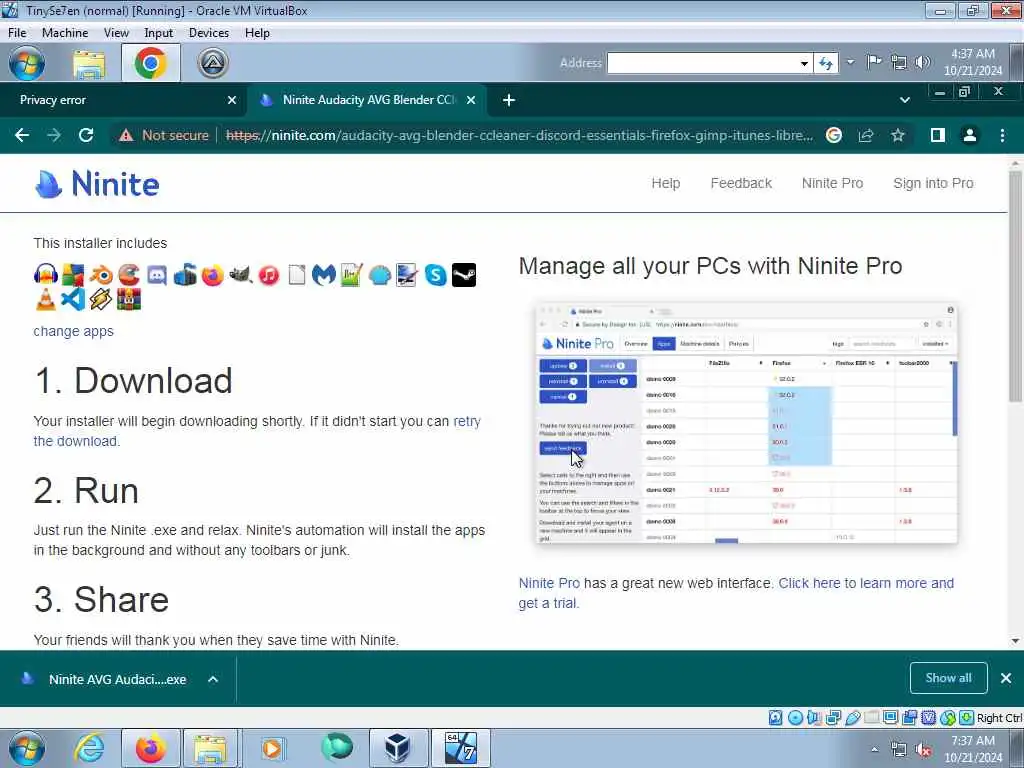This screenshot has width=1024, height=768.
Task: Click the Ninite logo in page header
Action: (97, 184)
